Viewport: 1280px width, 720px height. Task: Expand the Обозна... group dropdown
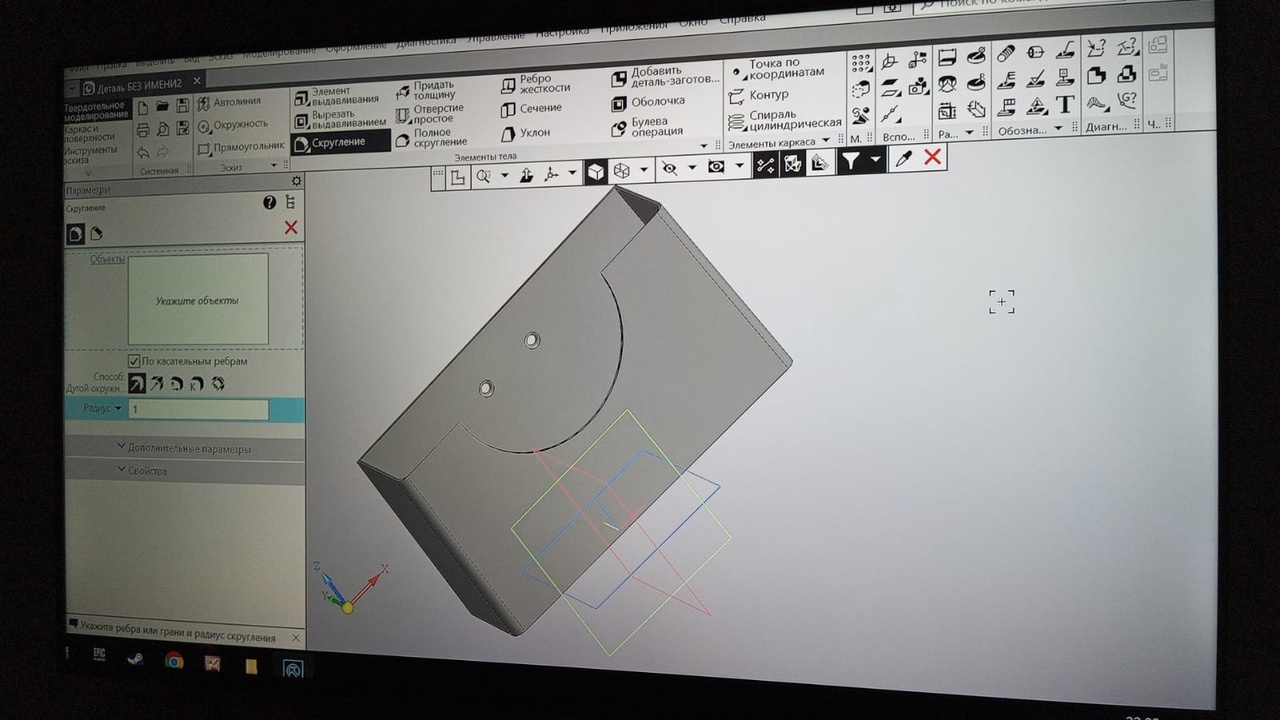point(1059,129)
